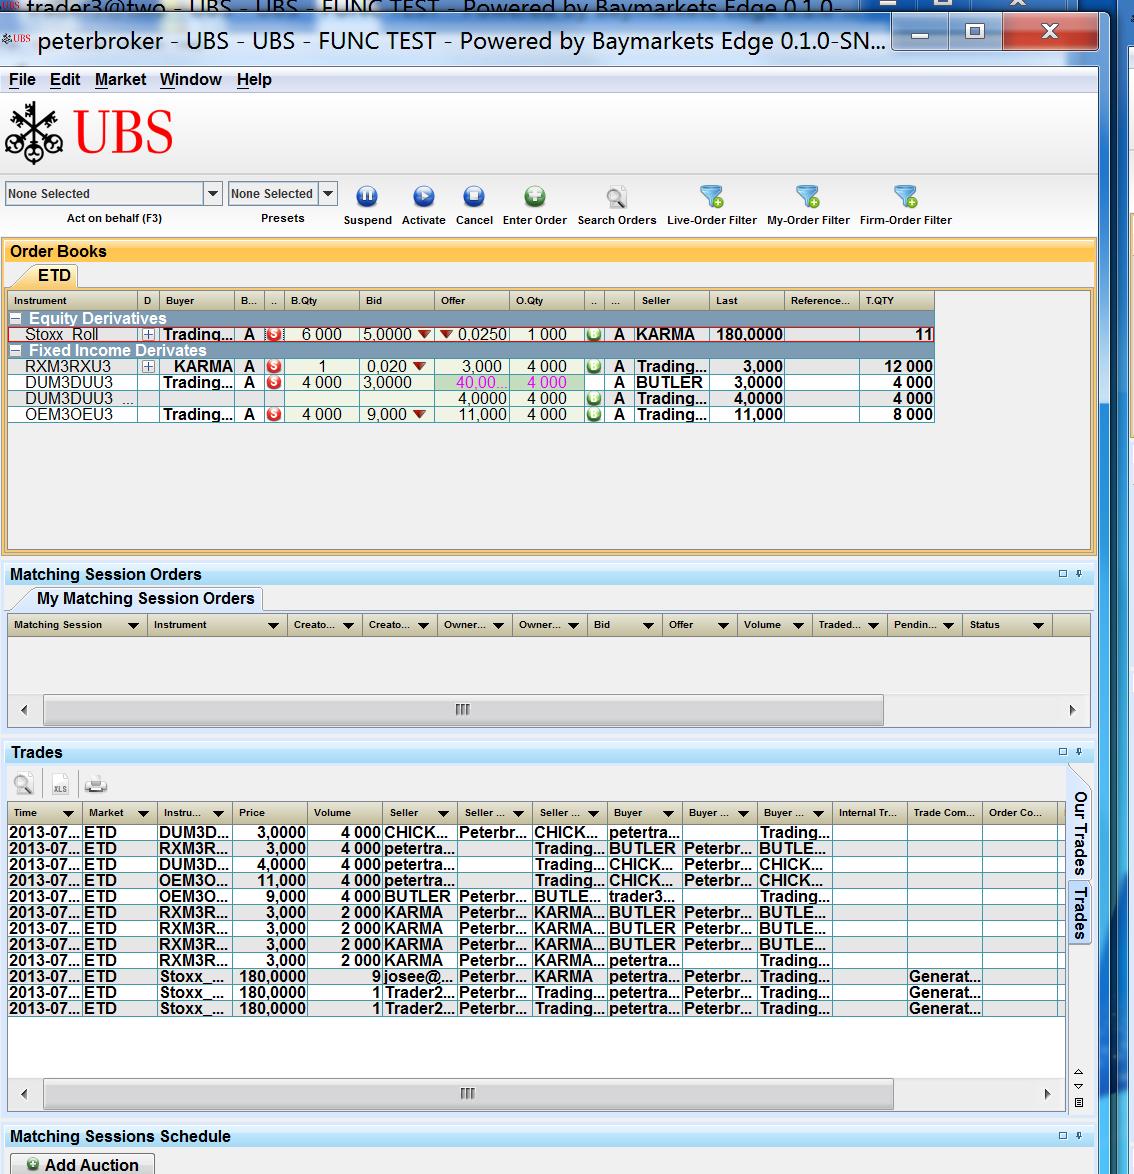
Task: Click right arrow of Trades horizontal scrollbar
Action: (1047, 1094)
